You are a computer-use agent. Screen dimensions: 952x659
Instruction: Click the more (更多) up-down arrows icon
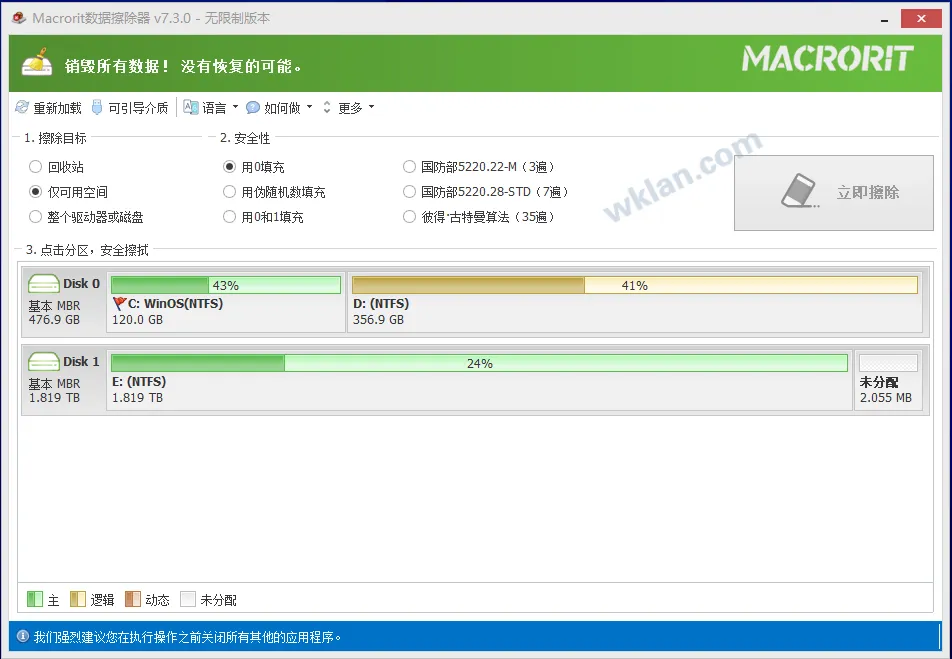(327, 108)
